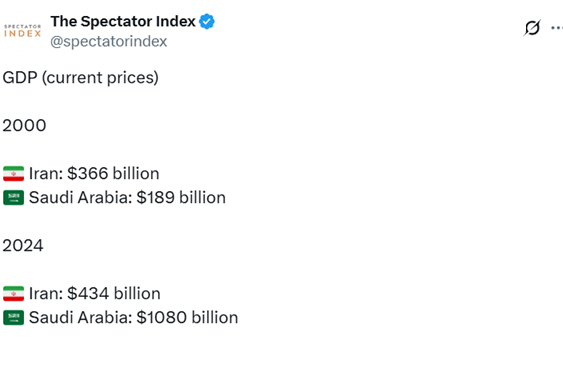Click the Saudi flag beside $1080 billion
563x381 pixels.
pyautogui.click(x=14, y=317)
